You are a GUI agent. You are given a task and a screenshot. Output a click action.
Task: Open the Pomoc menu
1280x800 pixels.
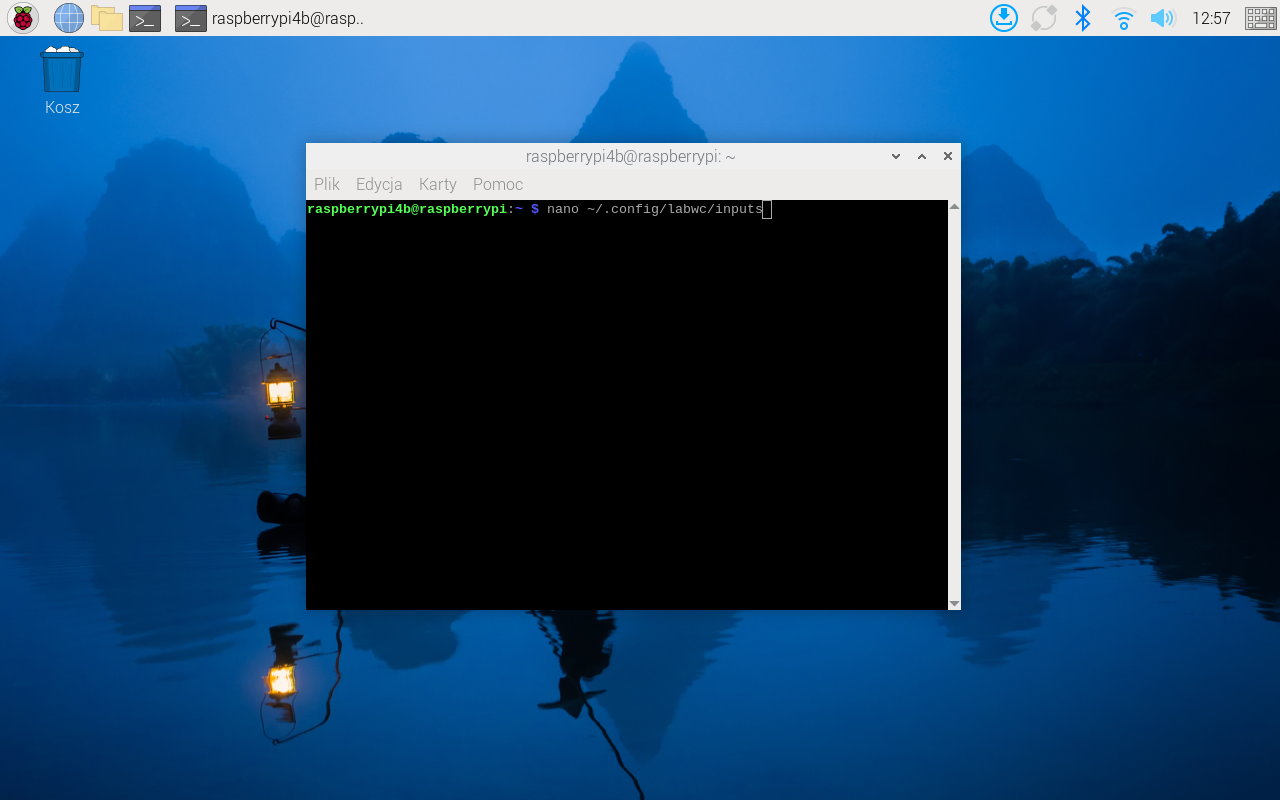coord(497,184)
